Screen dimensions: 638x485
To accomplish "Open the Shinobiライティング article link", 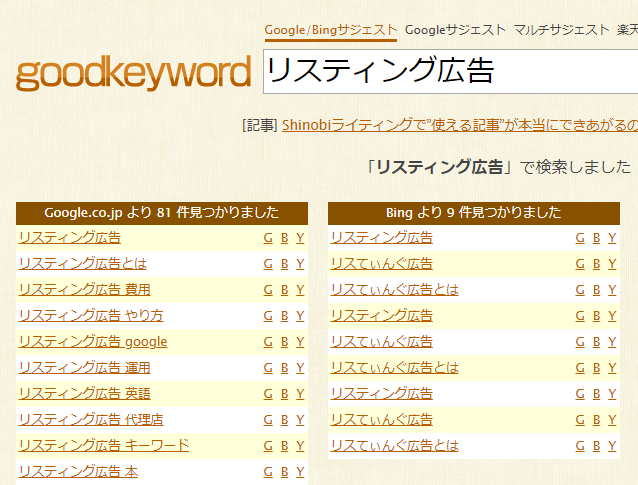I will [x=460, y=125].
